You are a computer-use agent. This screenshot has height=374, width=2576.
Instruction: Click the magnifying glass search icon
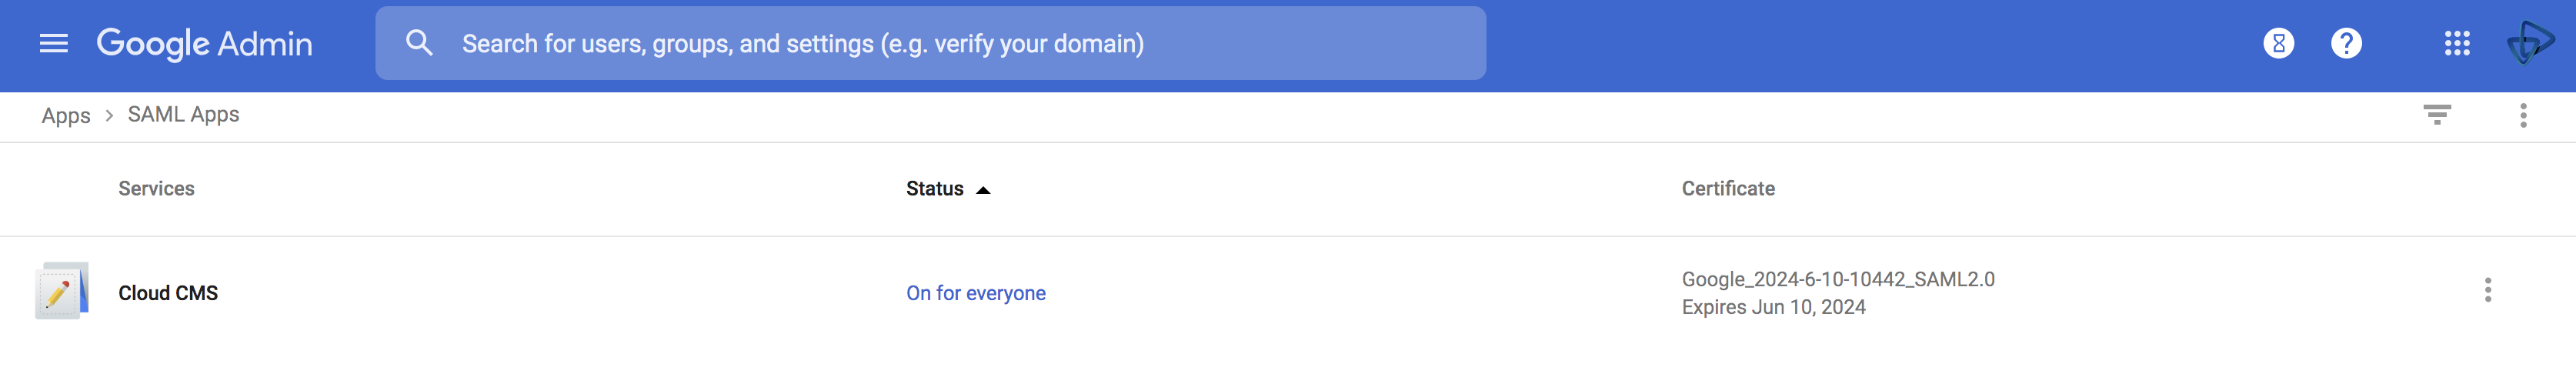tap(419, 43)
